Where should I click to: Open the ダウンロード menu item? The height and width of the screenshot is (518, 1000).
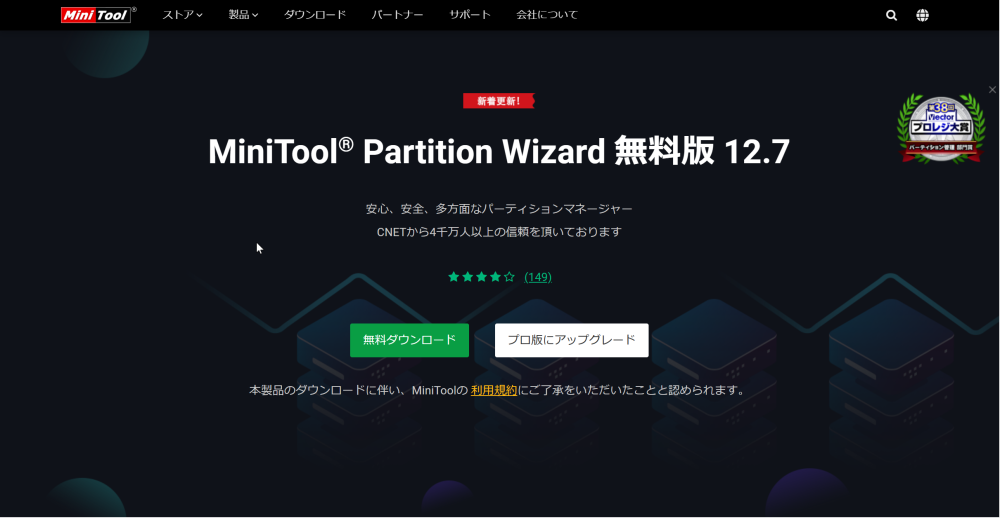tap(315, 15)
